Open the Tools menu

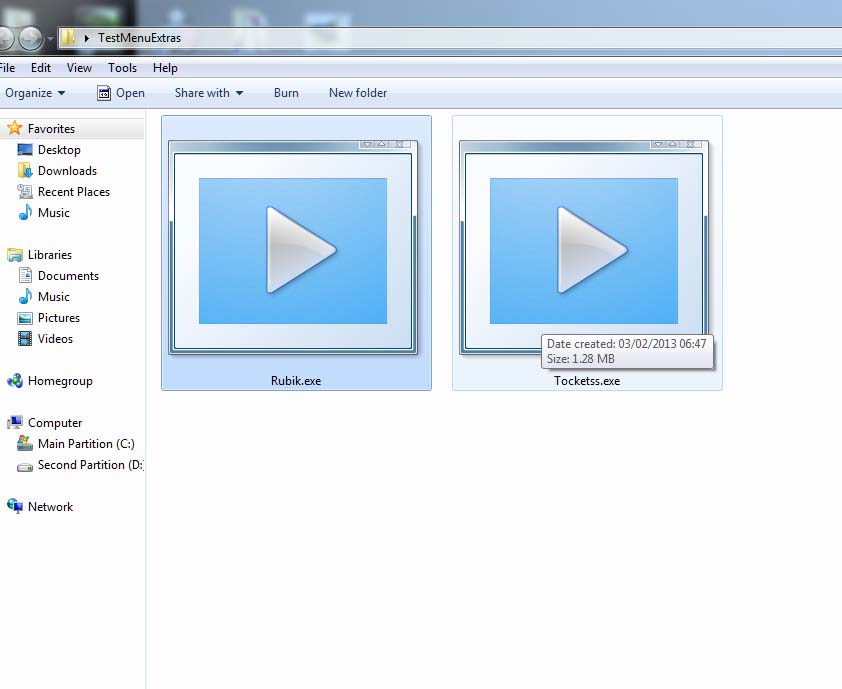pos(122,68)
